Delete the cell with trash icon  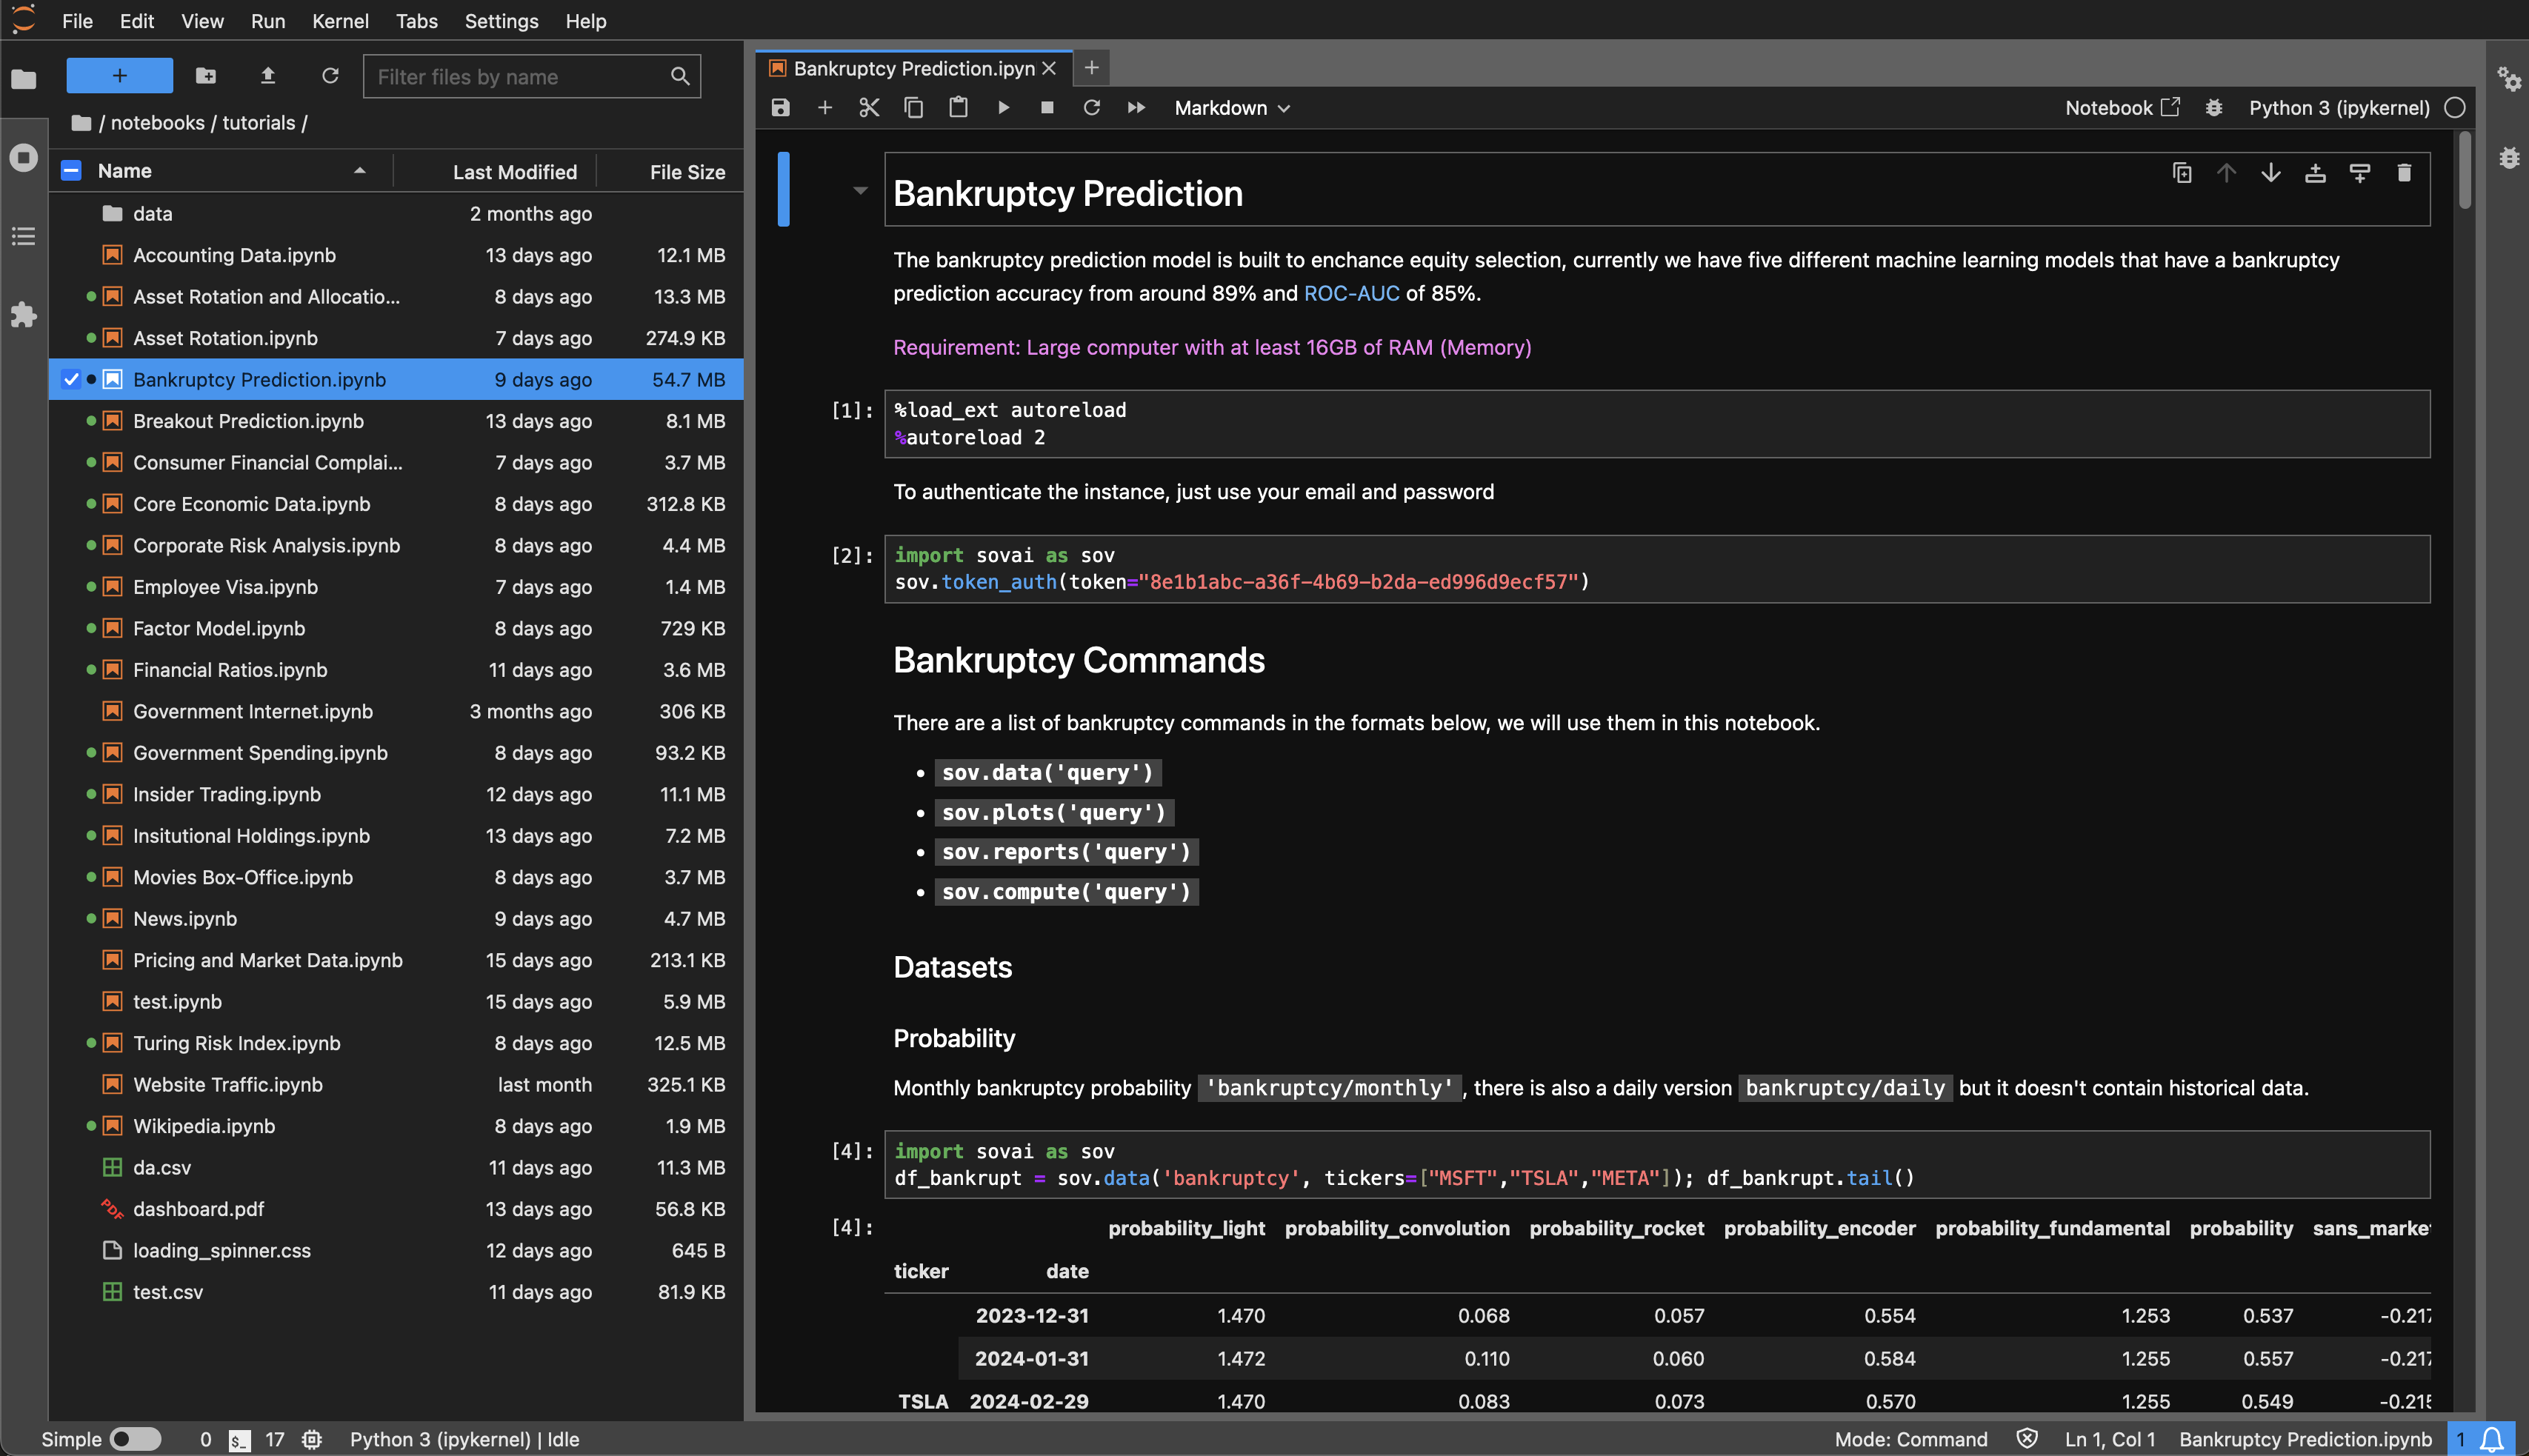pyautogui.click(x=2404, y=173)
